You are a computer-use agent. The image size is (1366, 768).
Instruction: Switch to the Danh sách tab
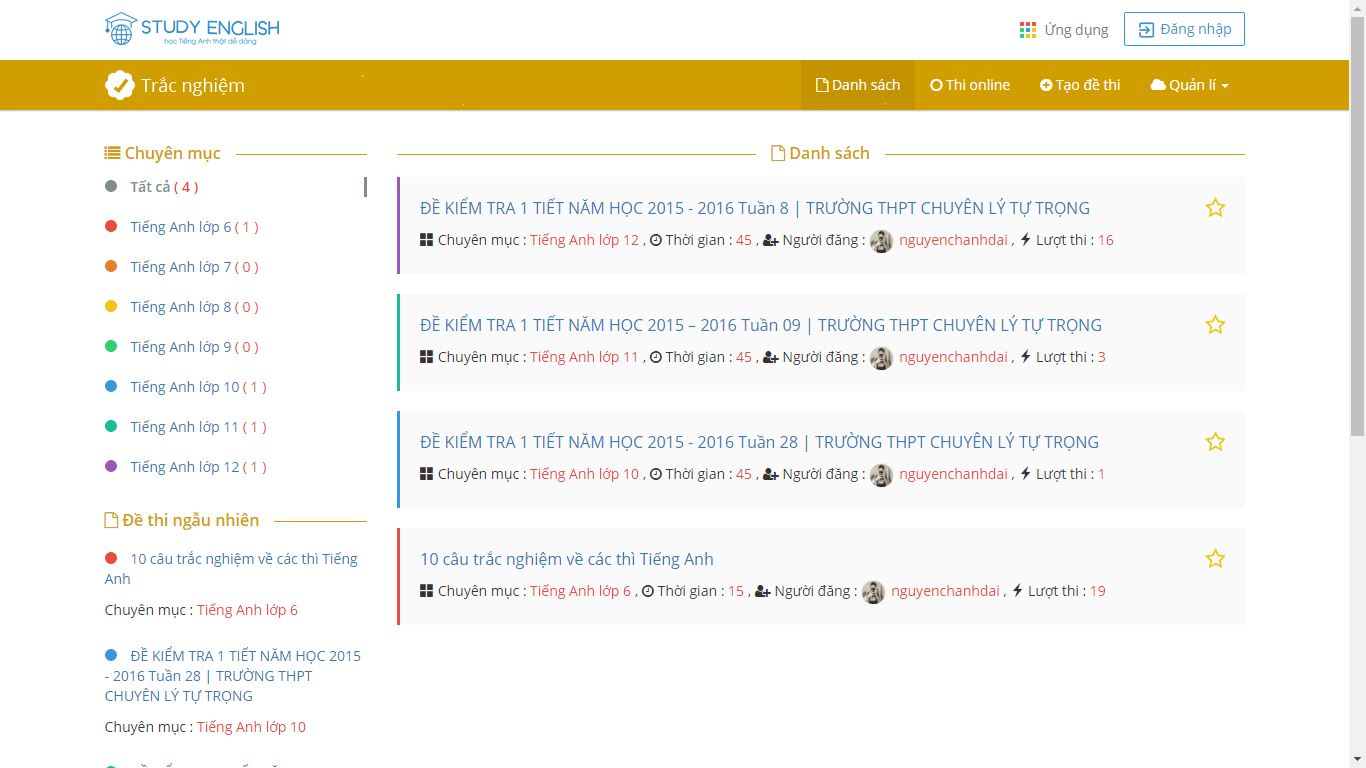[858, 85]
